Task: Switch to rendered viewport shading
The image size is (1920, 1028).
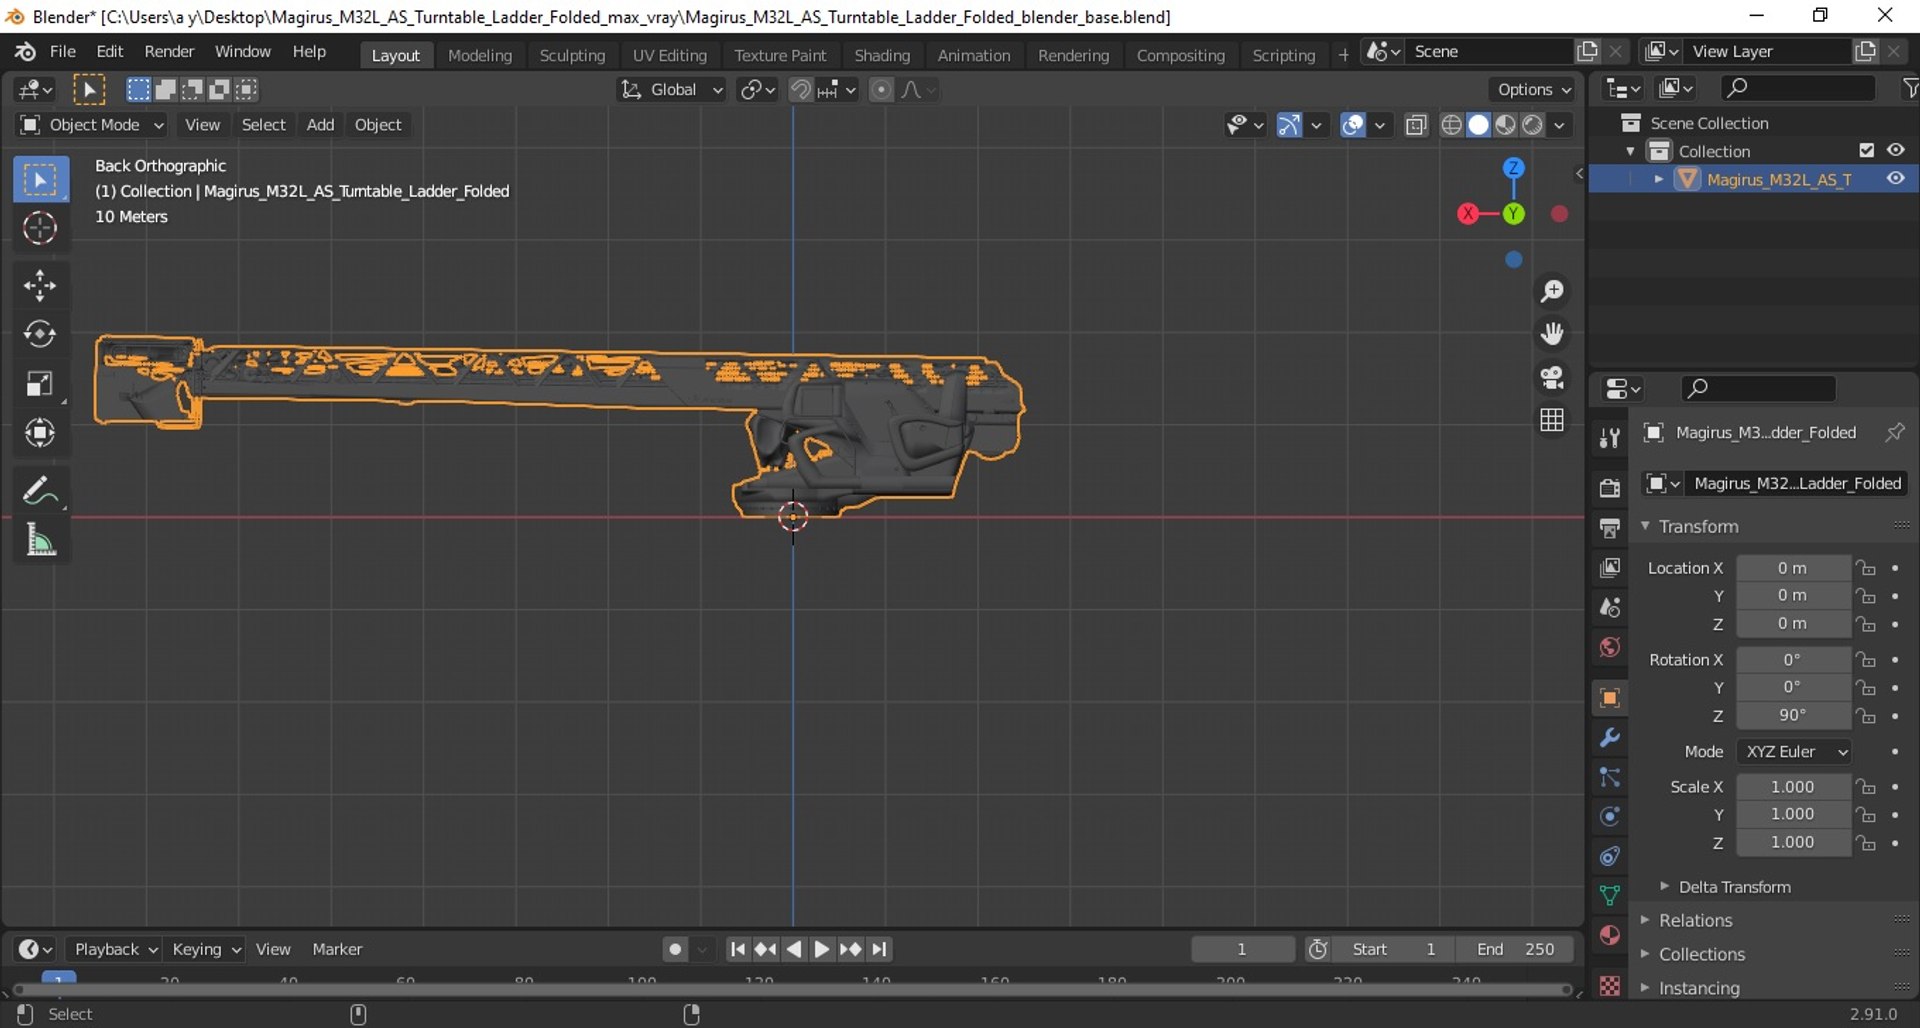Action: click(x=1532, y=125)
